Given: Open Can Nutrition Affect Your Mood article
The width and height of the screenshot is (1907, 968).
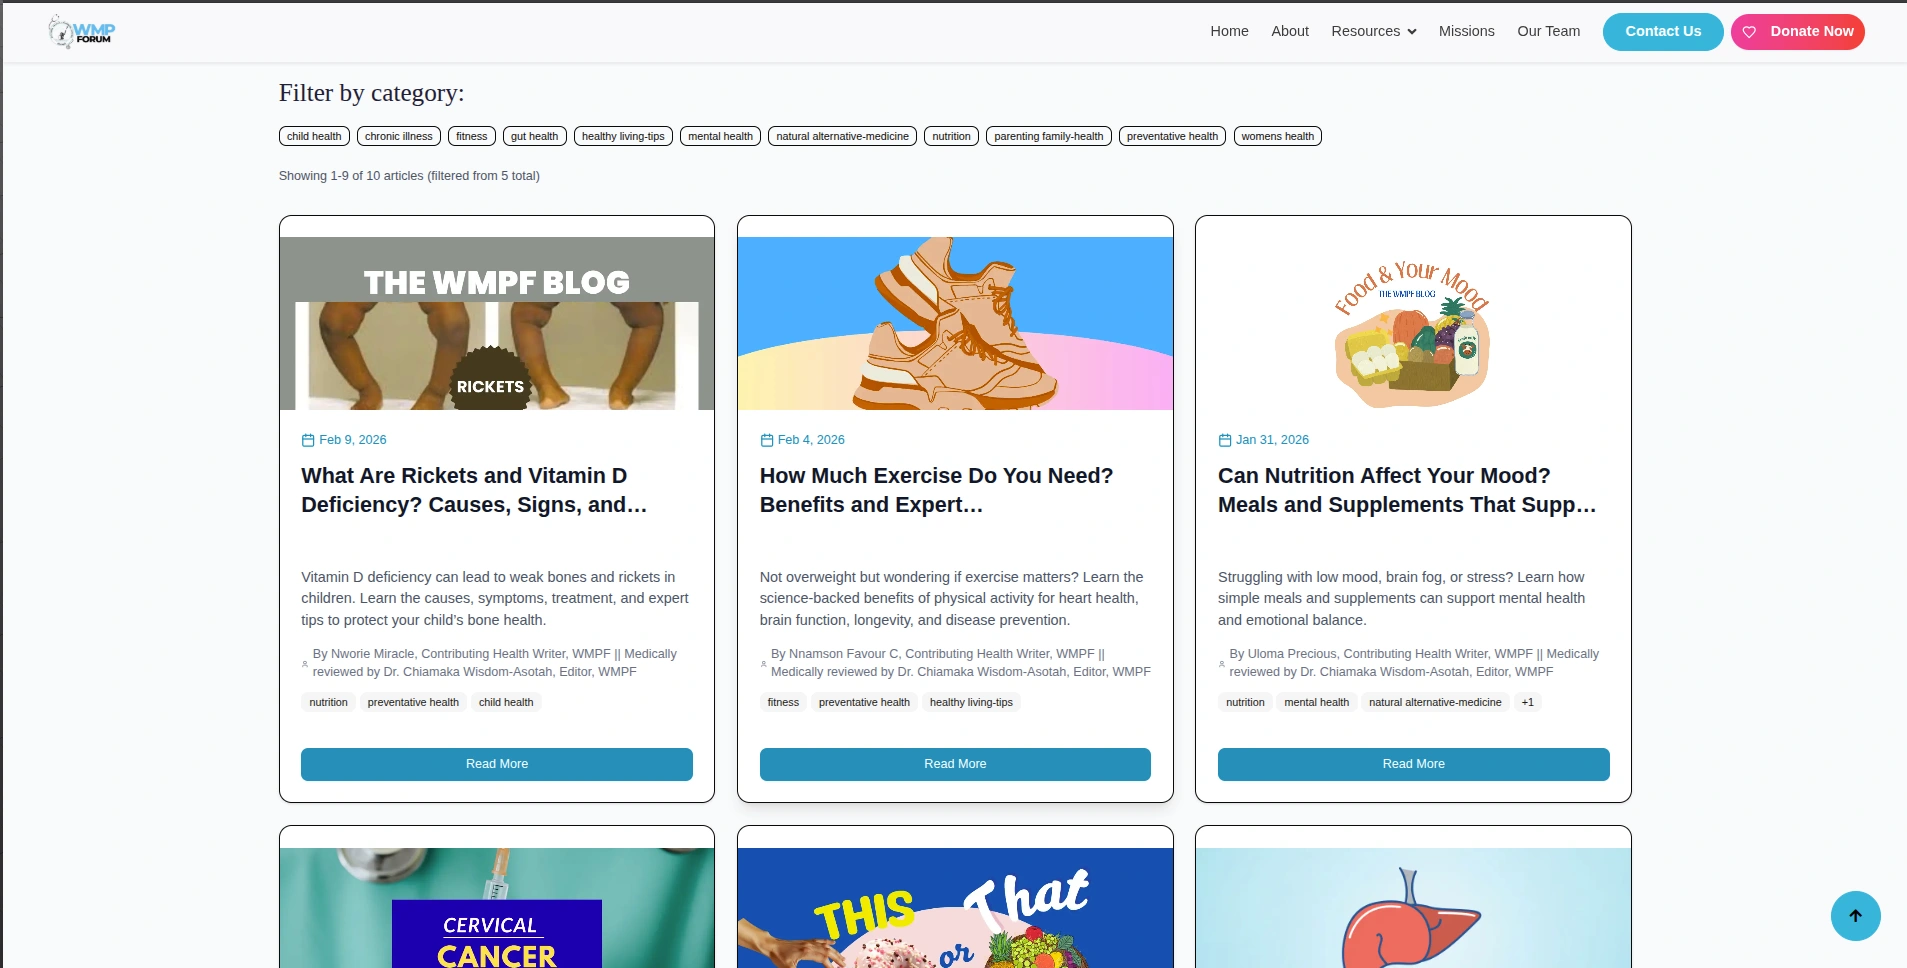Looking at the screenshot, I should pos(1407,490).
